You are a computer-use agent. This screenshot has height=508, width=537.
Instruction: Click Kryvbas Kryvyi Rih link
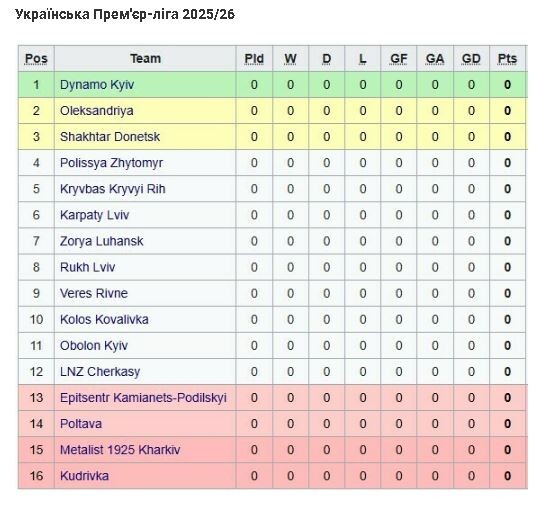pyautogui.click(x=112, y=189)
